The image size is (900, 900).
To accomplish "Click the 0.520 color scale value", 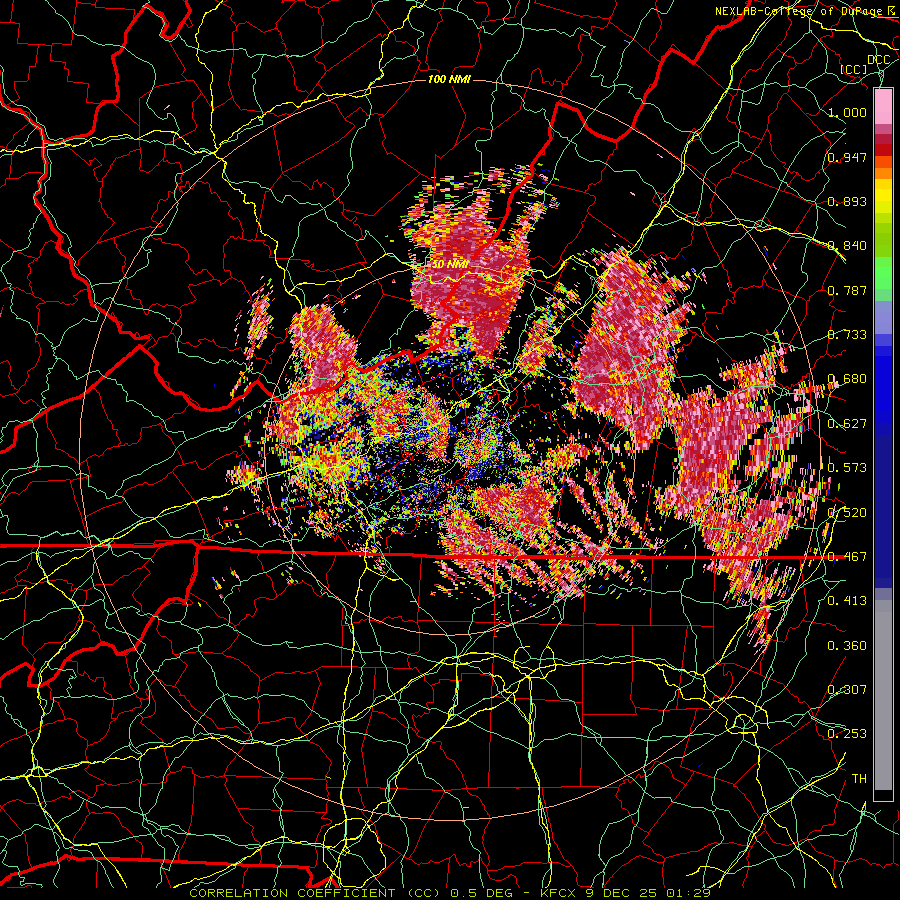I will click(847, 512).
